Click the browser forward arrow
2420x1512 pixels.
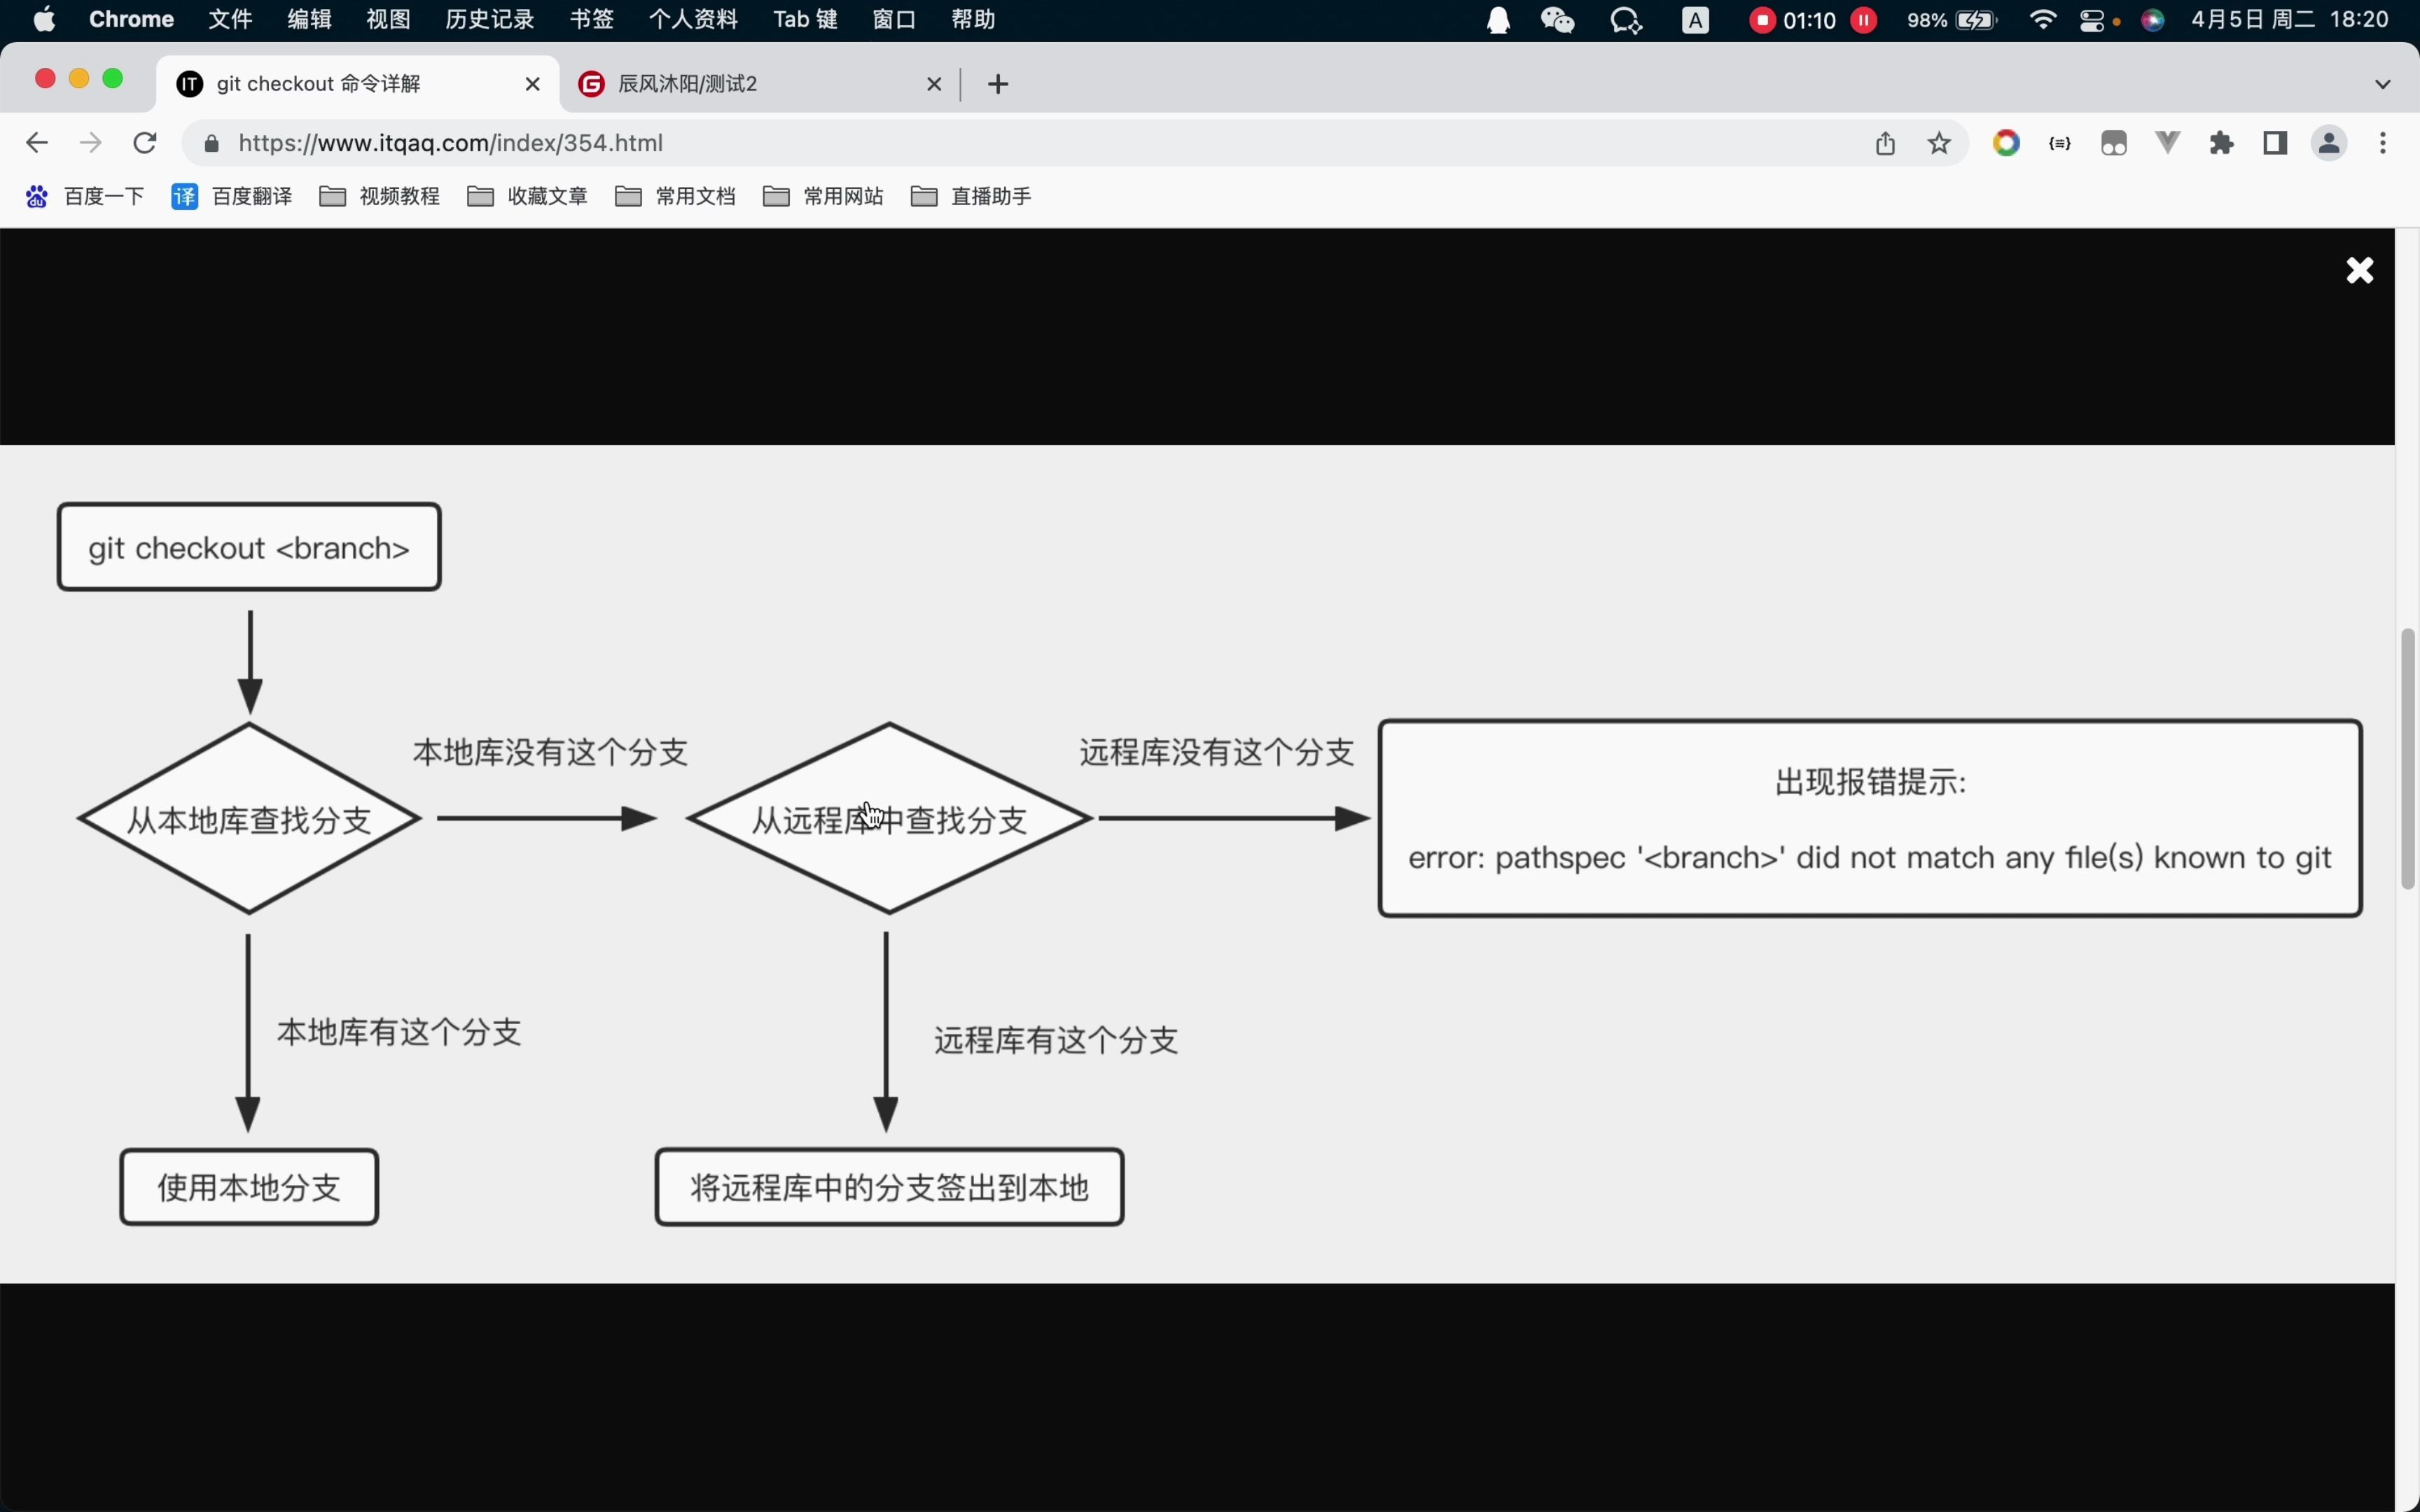point(91,143)
